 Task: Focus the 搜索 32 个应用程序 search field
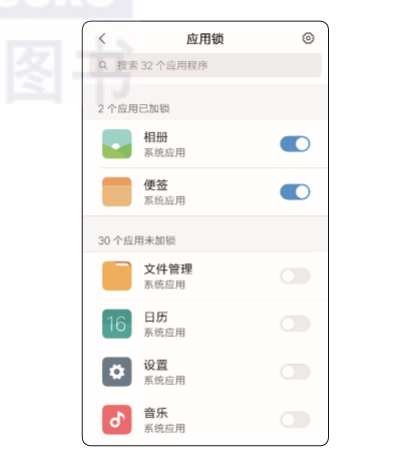(x=205, y=65)
